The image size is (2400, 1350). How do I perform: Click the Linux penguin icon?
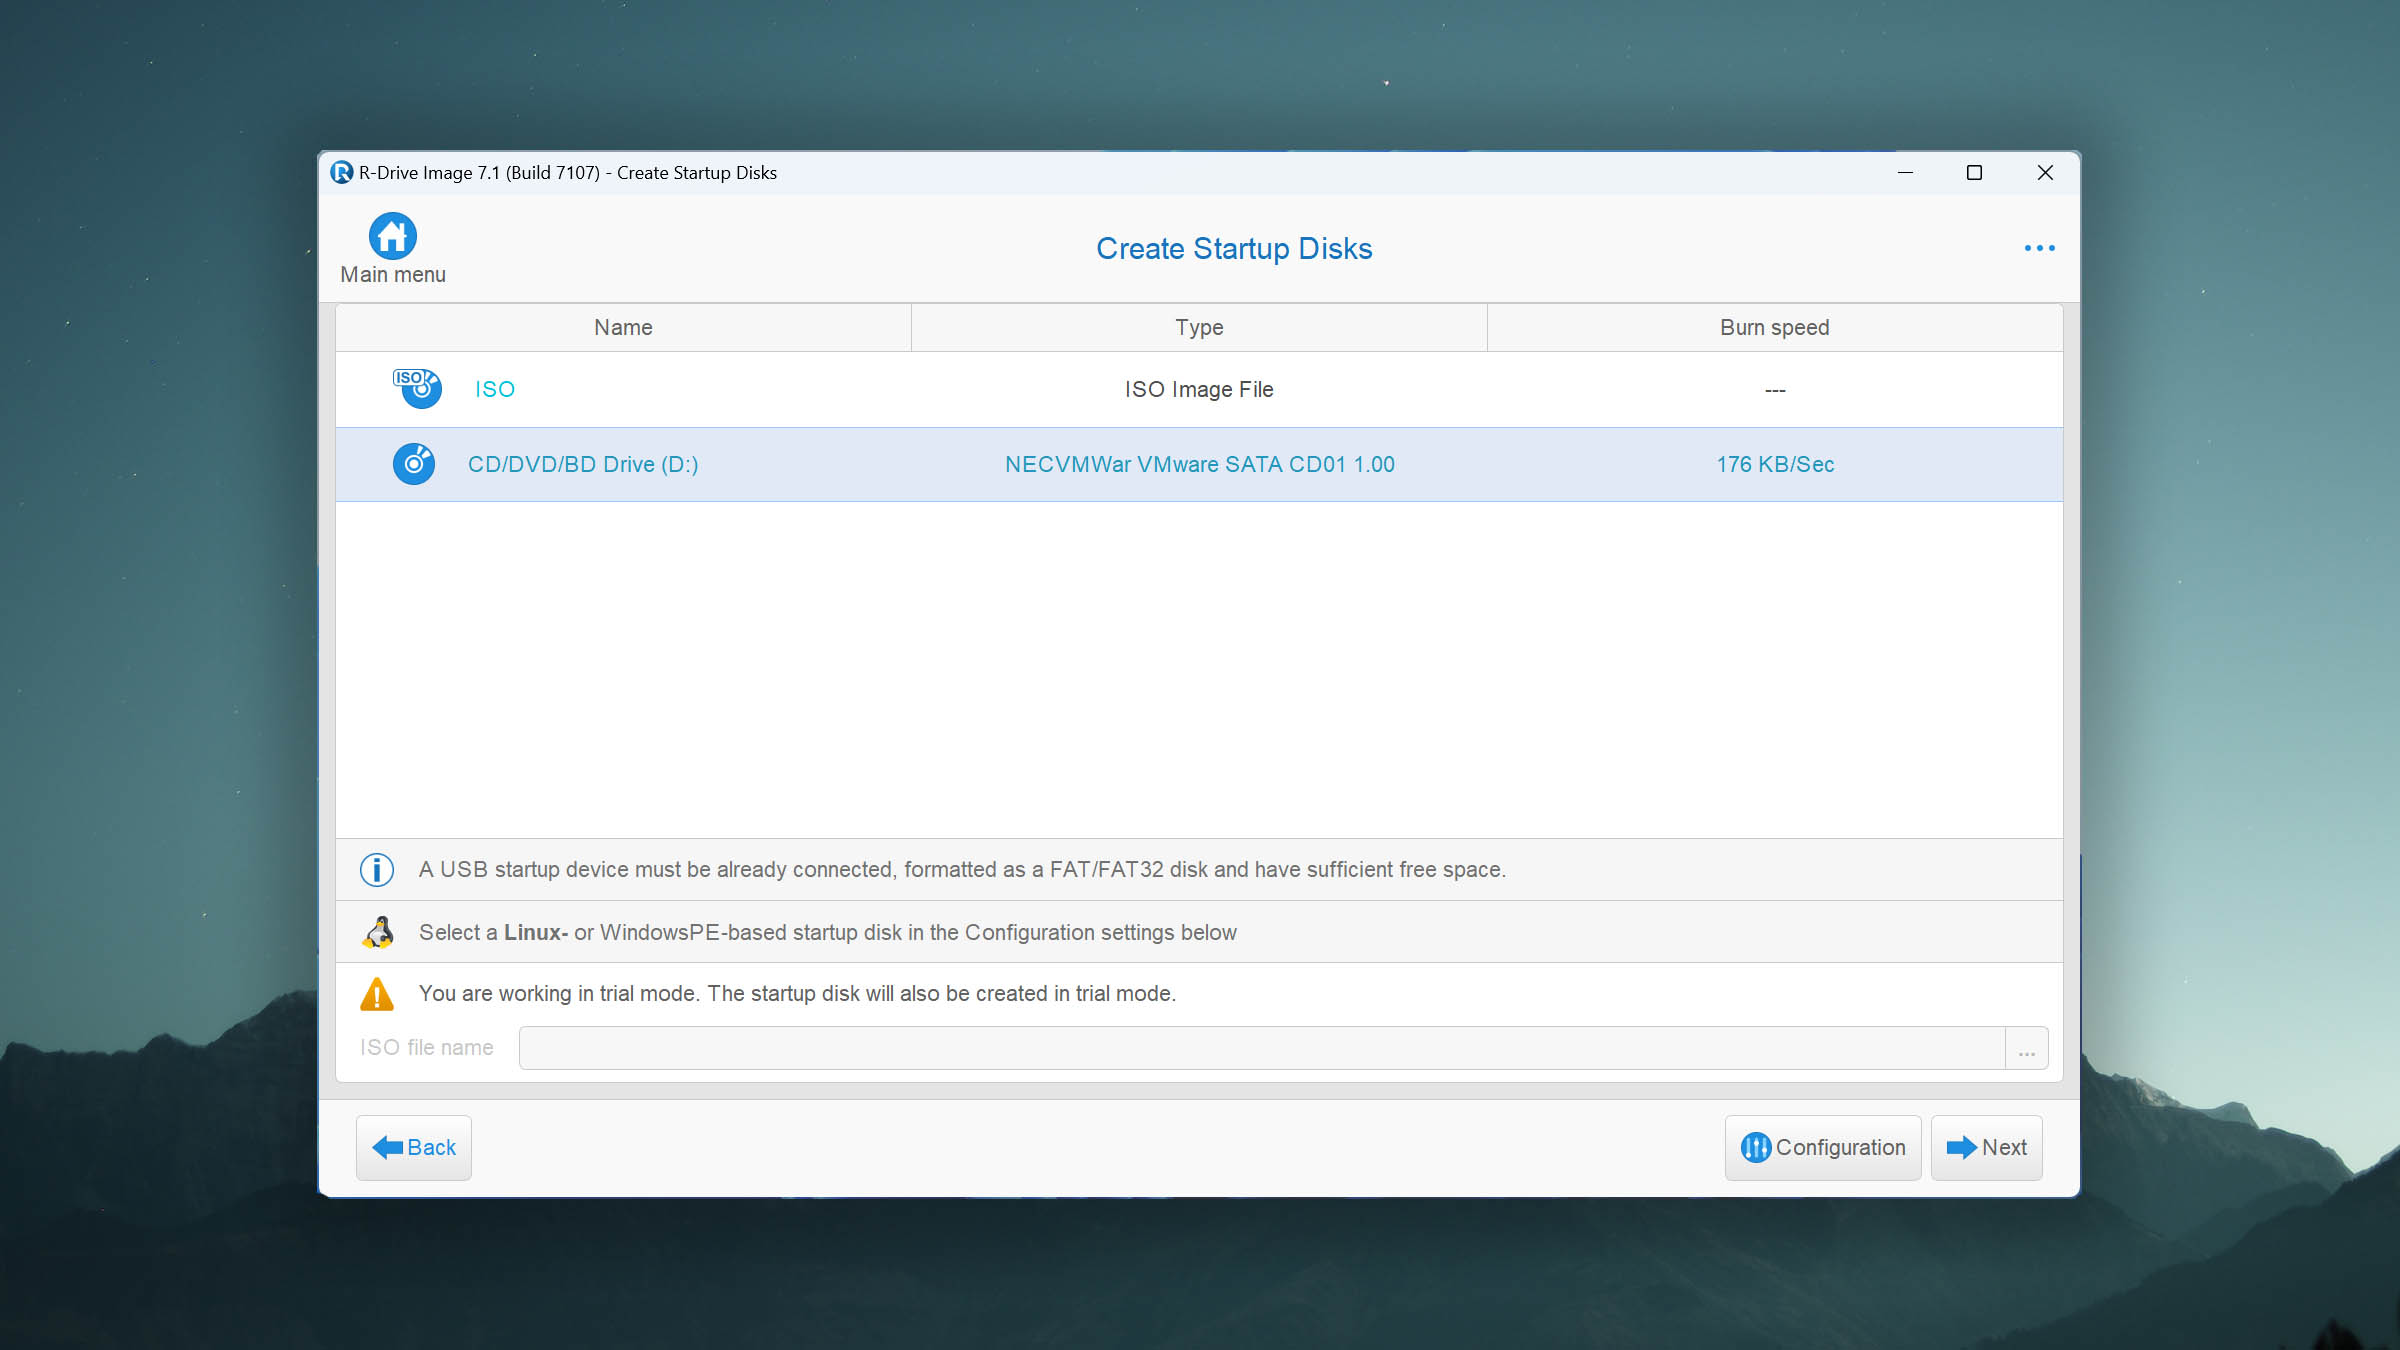378,932
